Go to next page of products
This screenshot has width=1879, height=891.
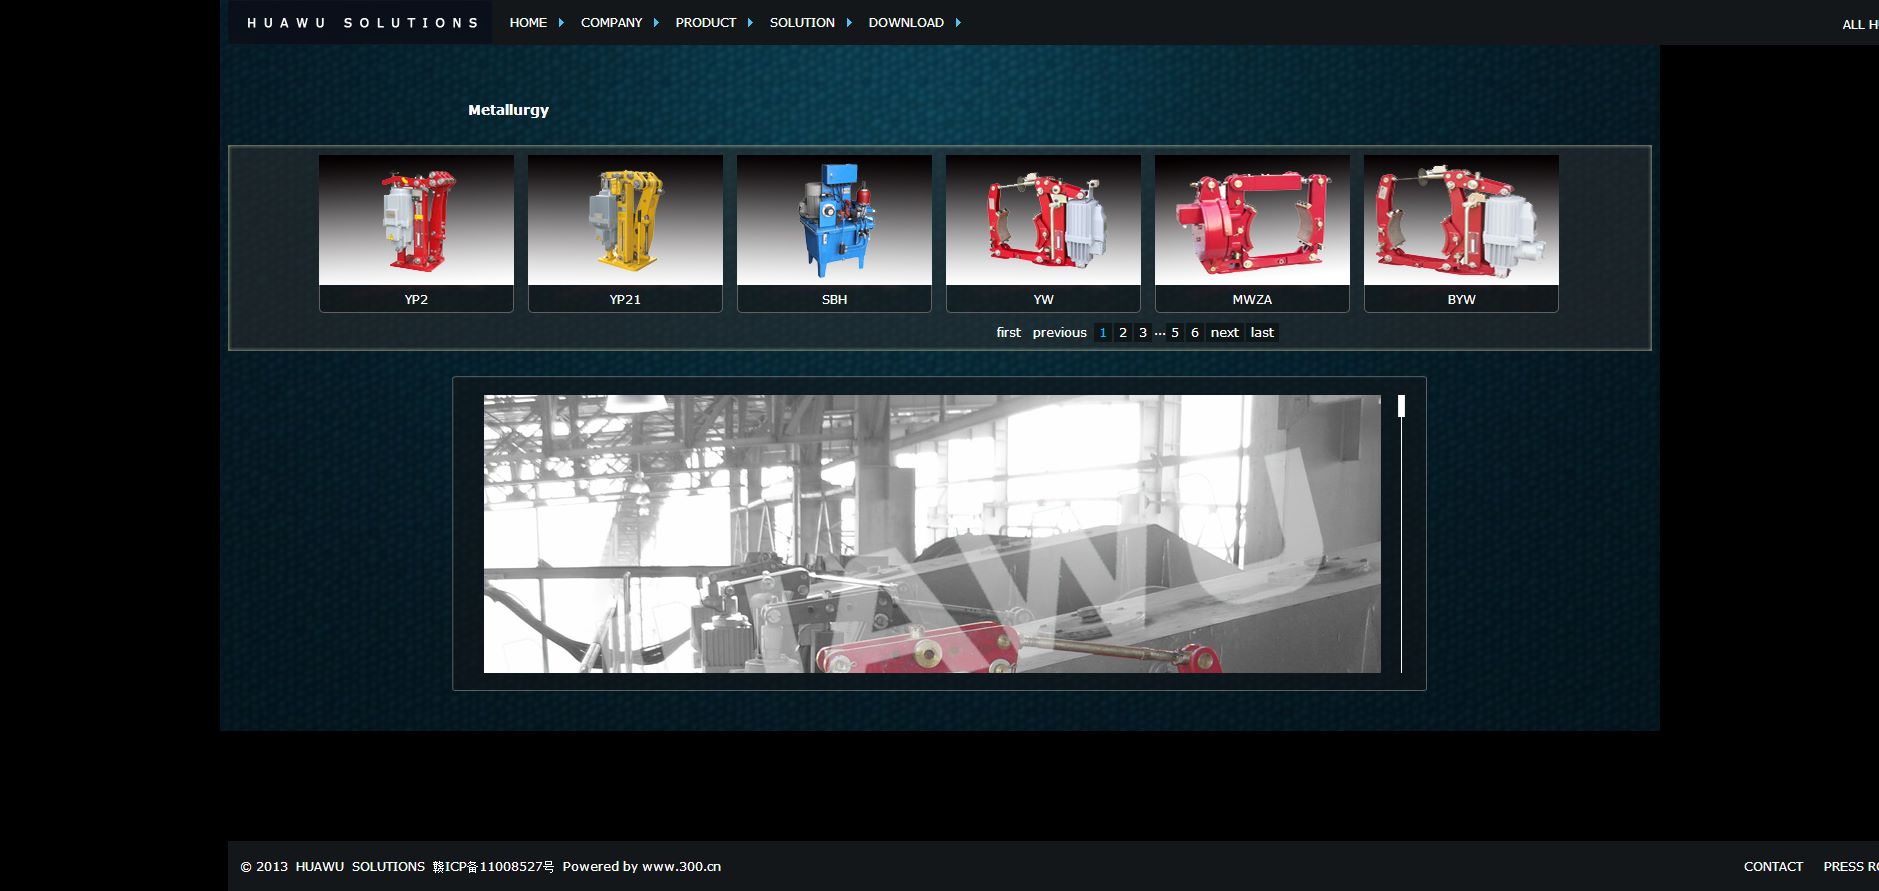(x=1224, y=333)
